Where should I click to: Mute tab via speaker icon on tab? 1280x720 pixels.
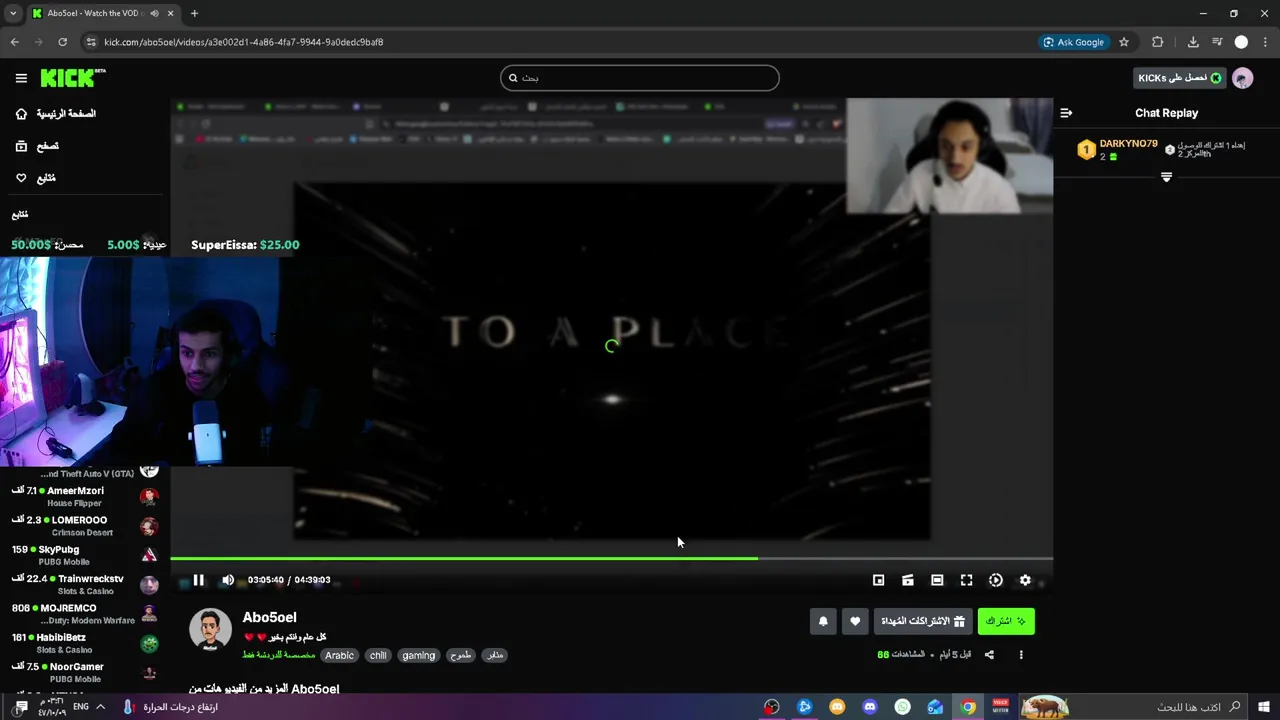pyautogui.click(x=154, y=13)
